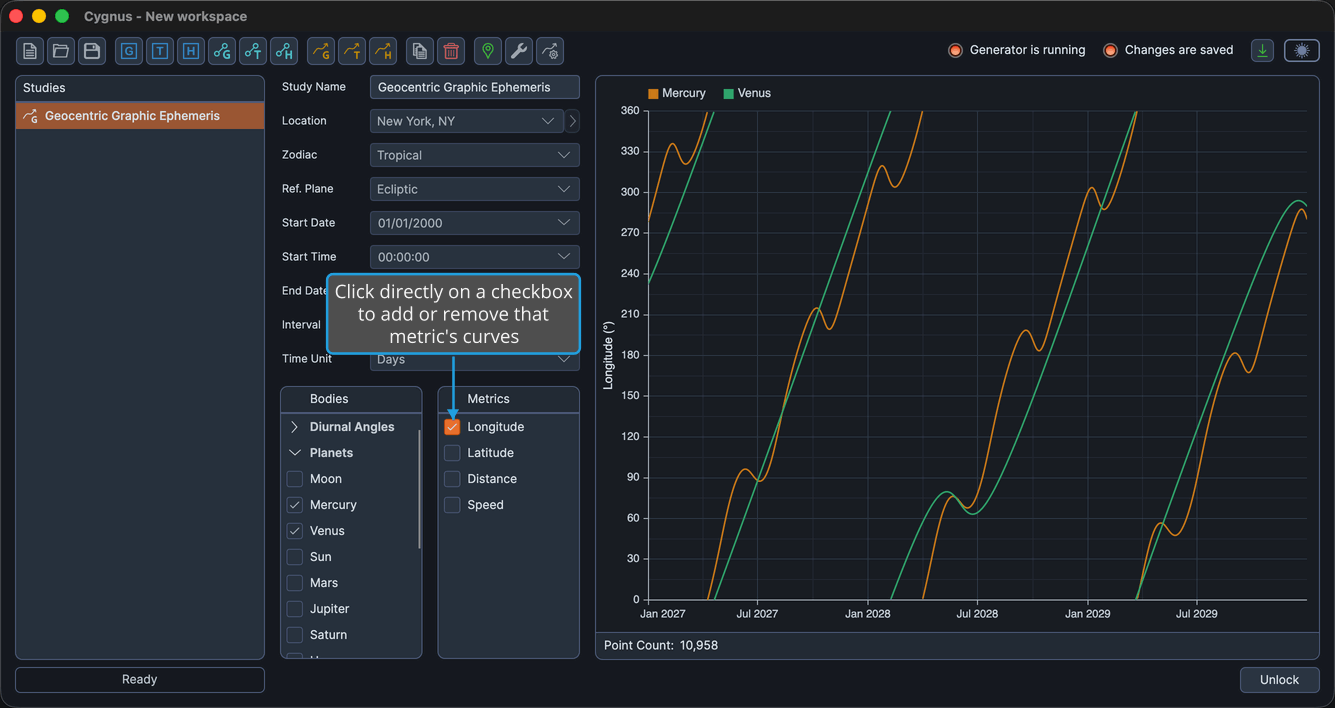
Task: Uncheck the Venus body checkbox
Action: (295, 531)
